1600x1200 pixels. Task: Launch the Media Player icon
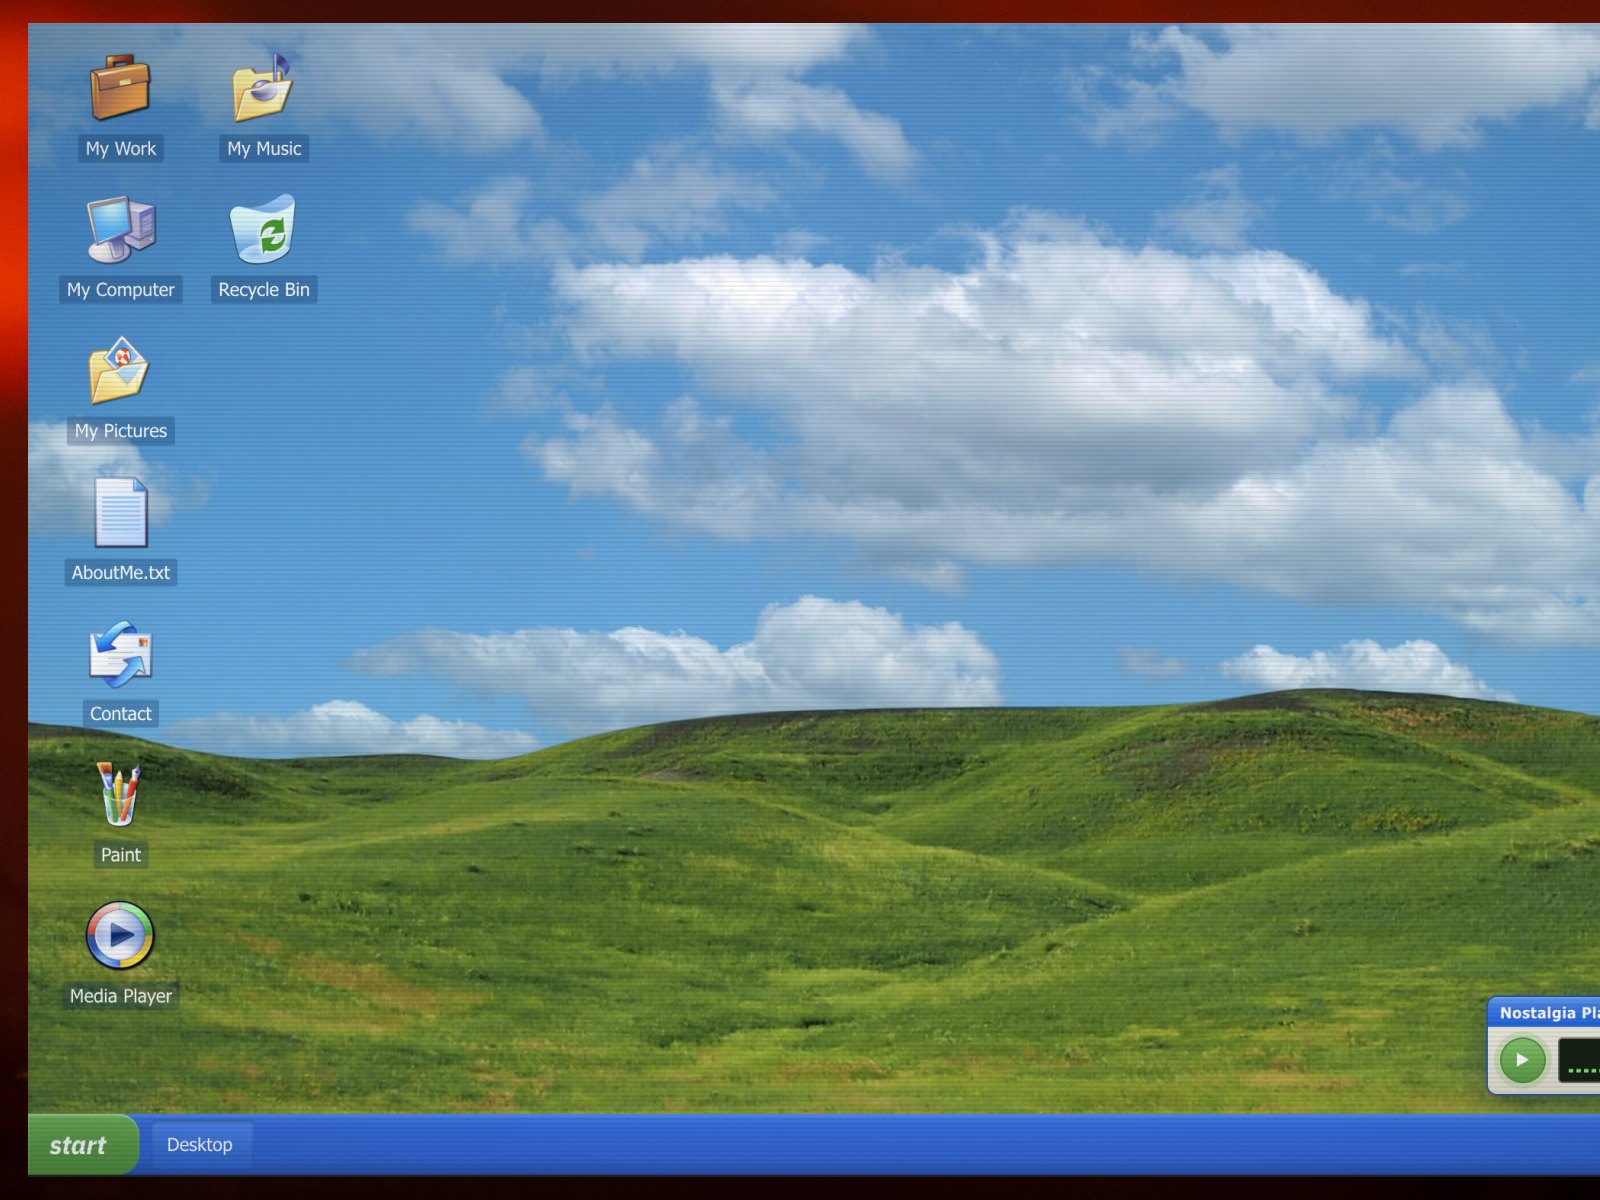click(x=120, y=936)
